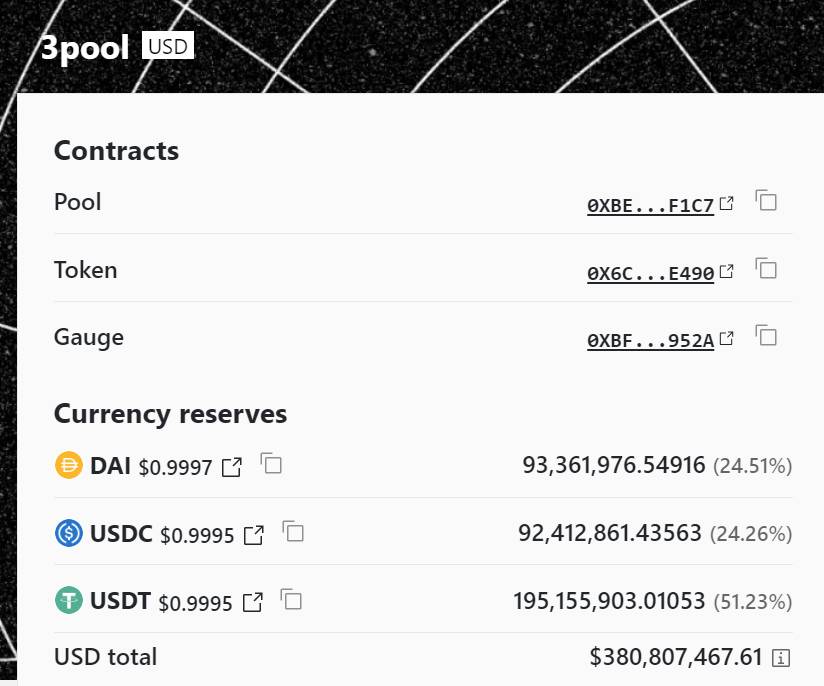The image size is (824, 686).
Task: Click the USD total info icon
Action: point(782,658)
